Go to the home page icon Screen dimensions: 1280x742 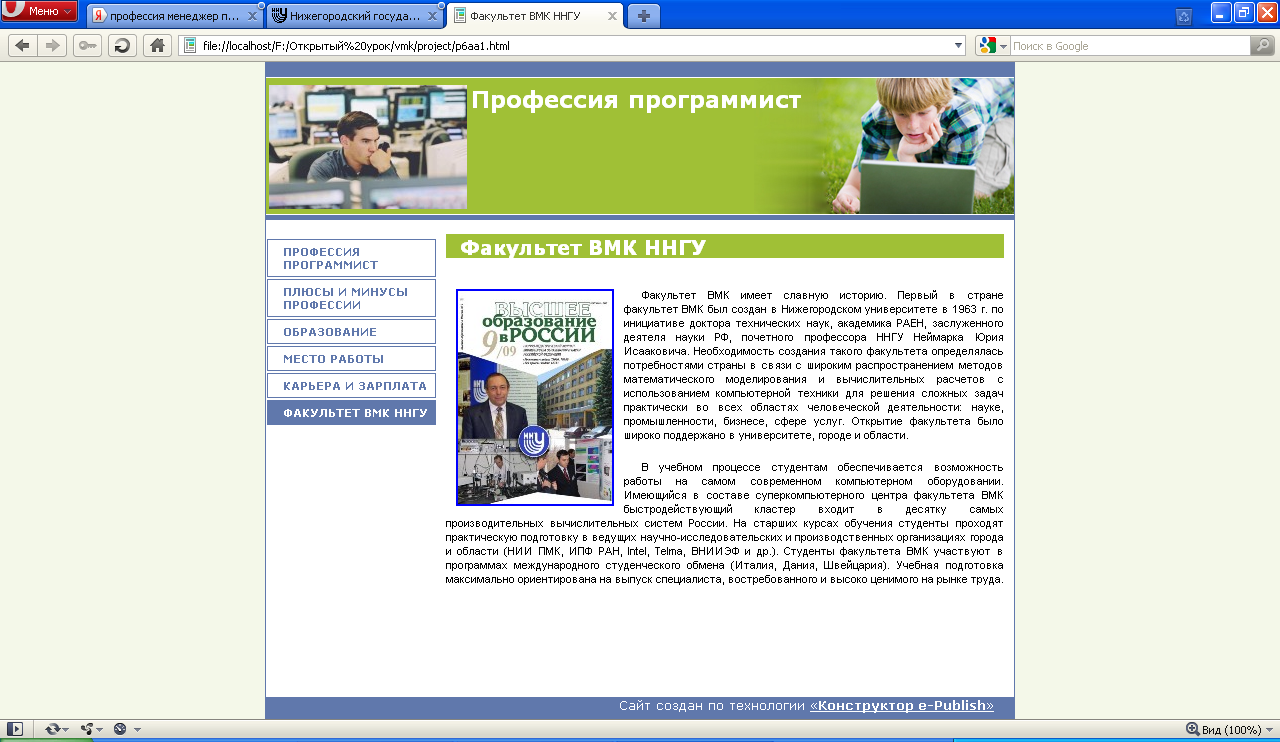click(157, 46)
